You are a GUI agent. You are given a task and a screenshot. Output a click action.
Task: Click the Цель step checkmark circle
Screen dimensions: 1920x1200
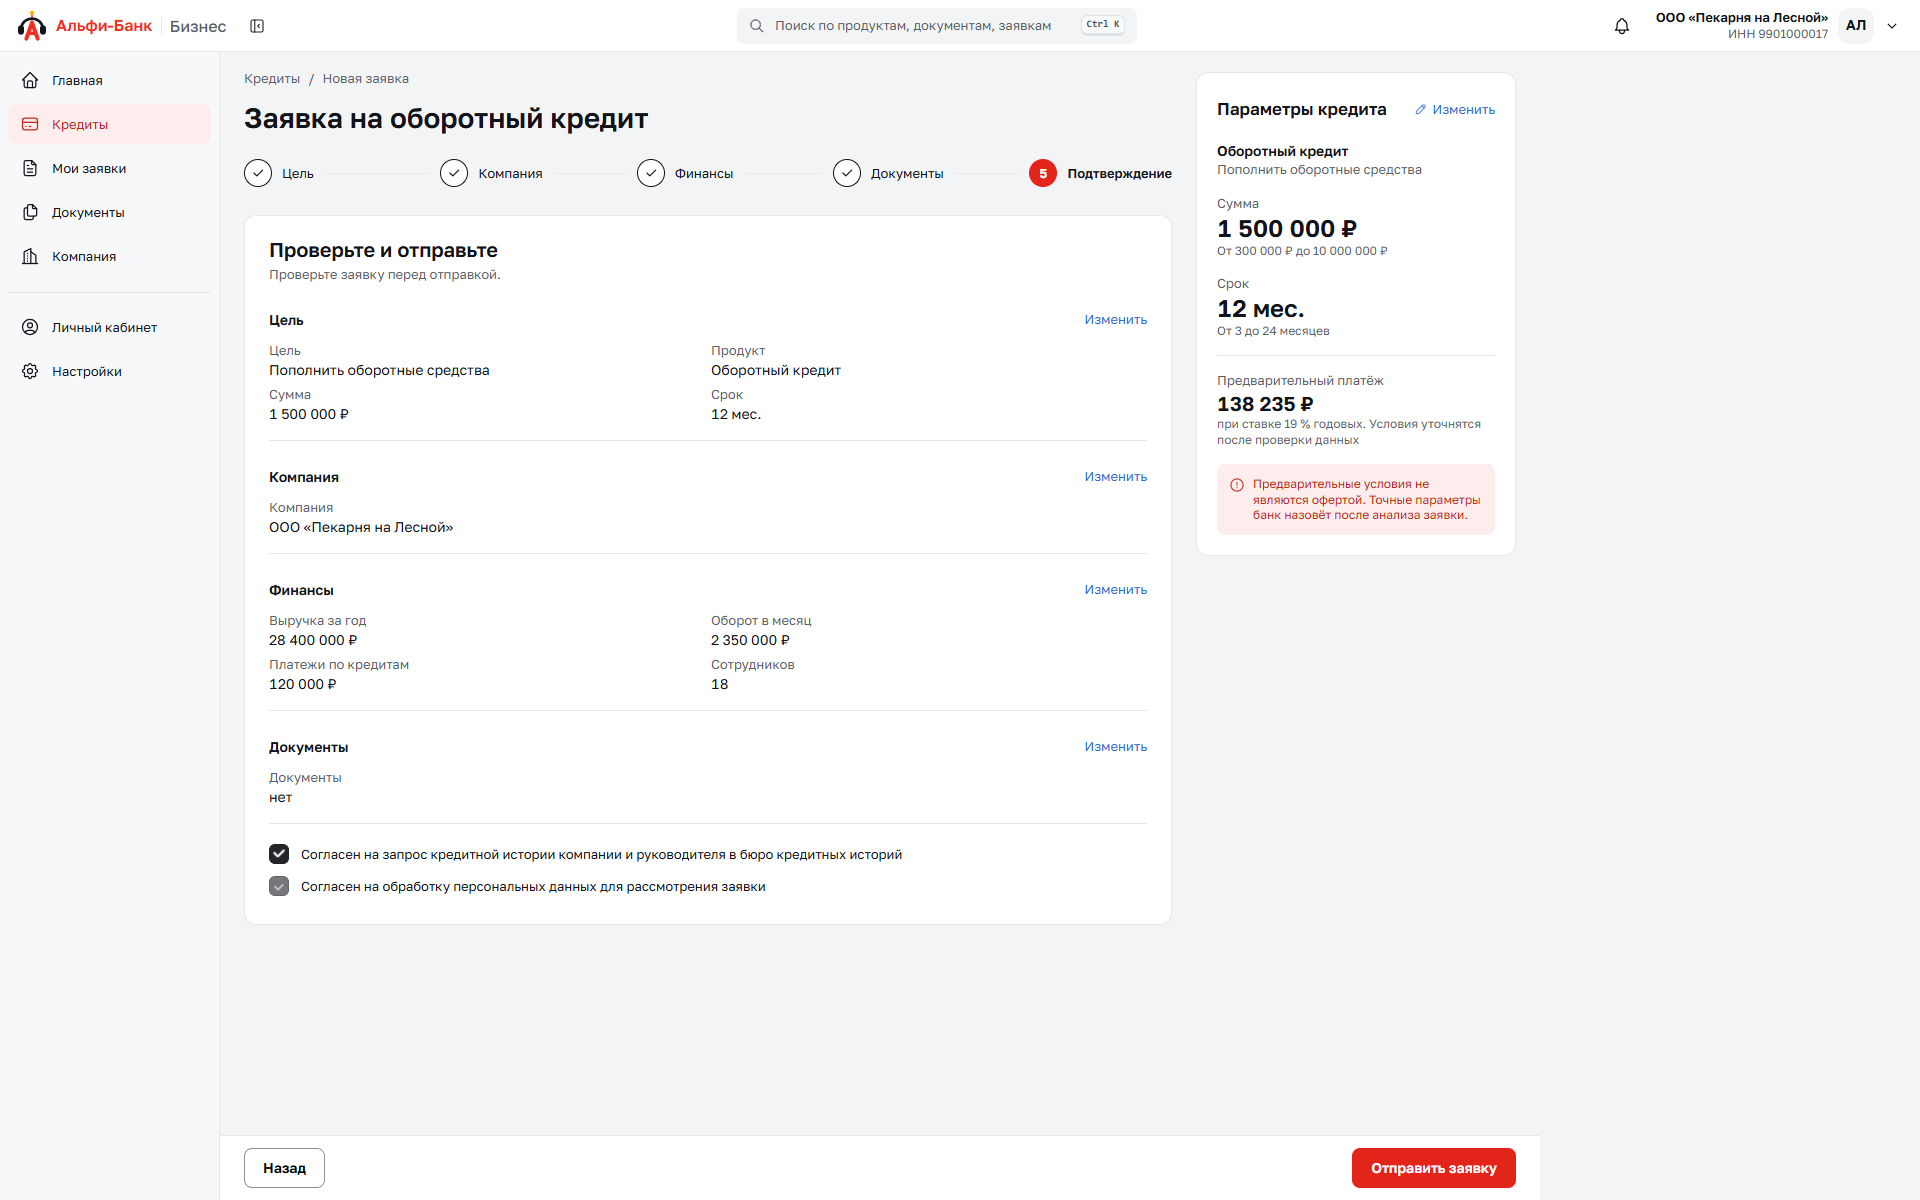coord(258,173)
